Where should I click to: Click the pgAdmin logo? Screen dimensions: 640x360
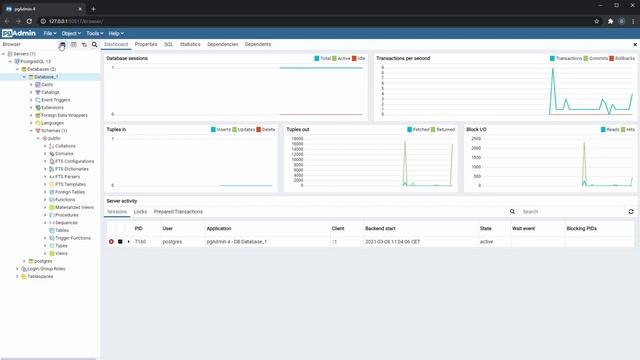pyautogui.click(x=19, y=33)
